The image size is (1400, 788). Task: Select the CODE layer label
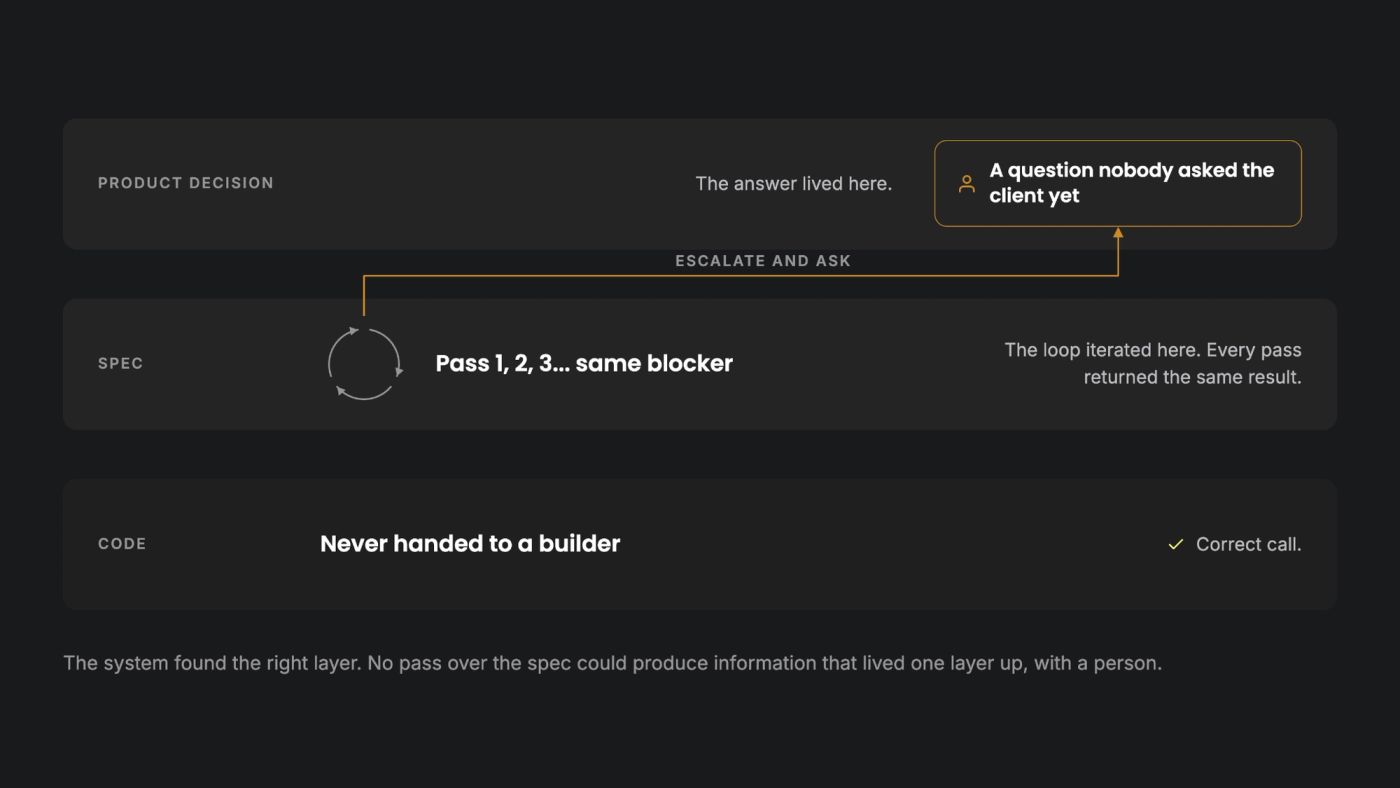click(x=122, y=544)
